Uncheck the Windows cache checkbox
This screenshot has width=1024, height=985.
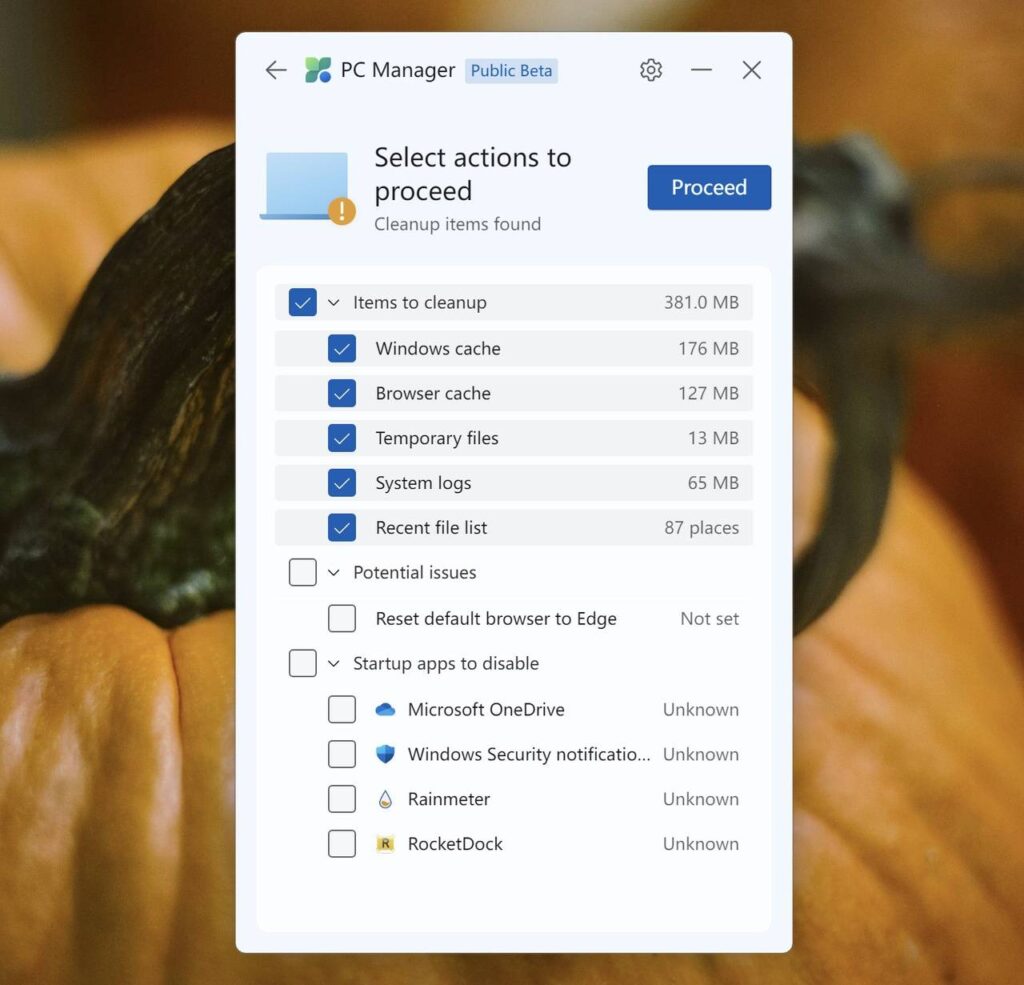click(x=342, y=348)
